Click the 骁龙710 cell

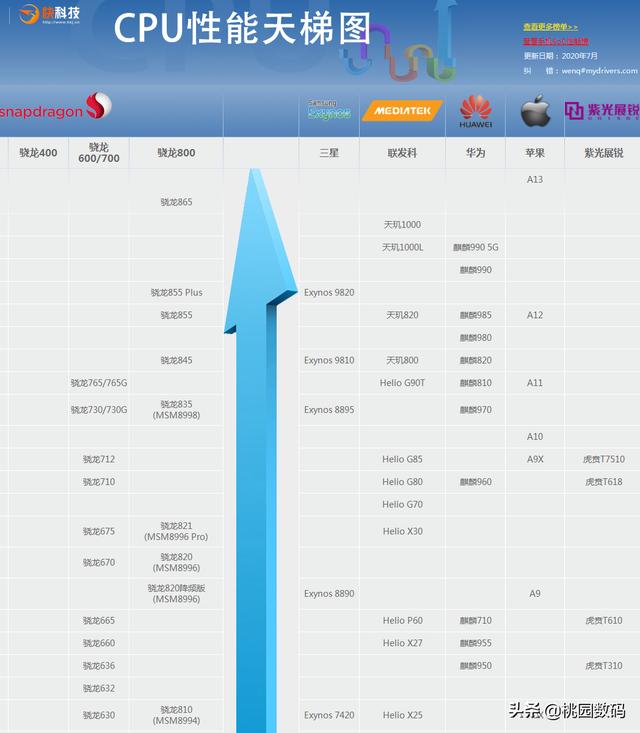[99, 482]
